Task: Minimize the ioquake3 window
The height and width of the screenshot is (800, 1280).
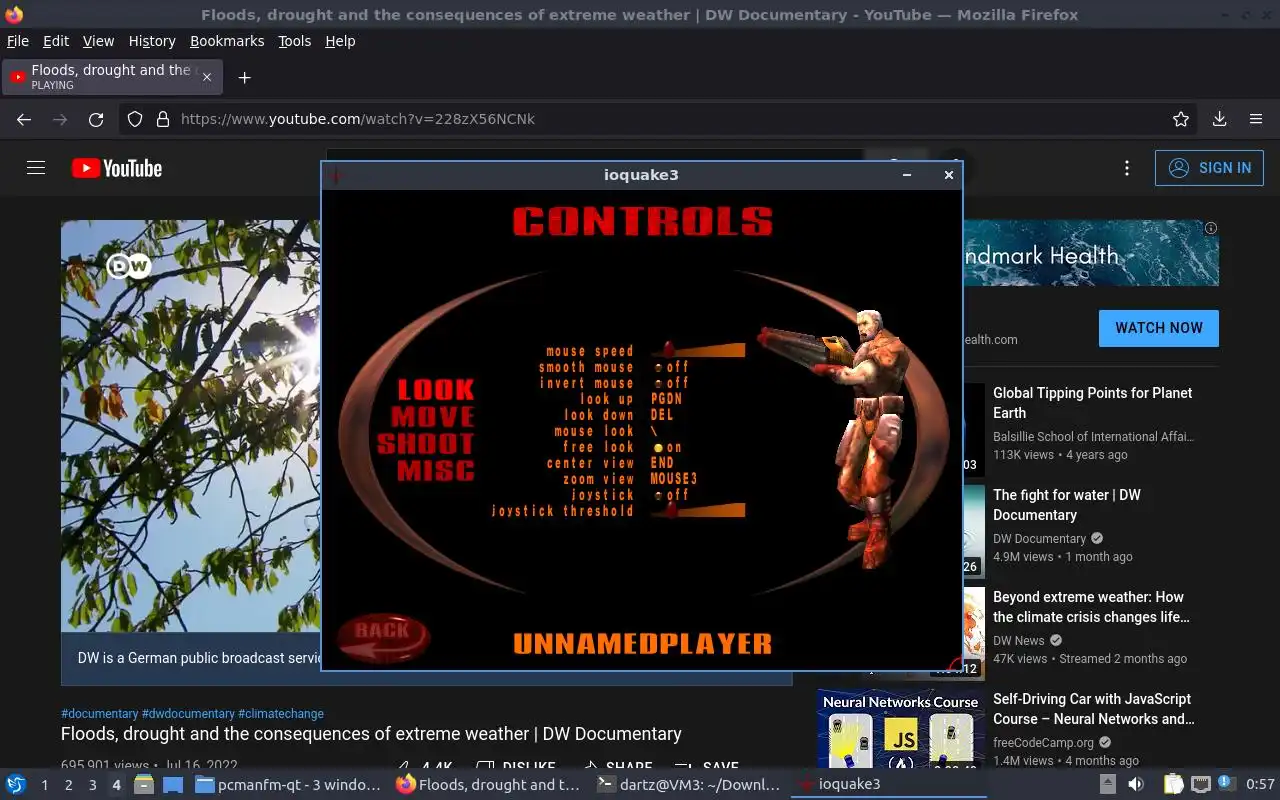Action: [907, 175]
